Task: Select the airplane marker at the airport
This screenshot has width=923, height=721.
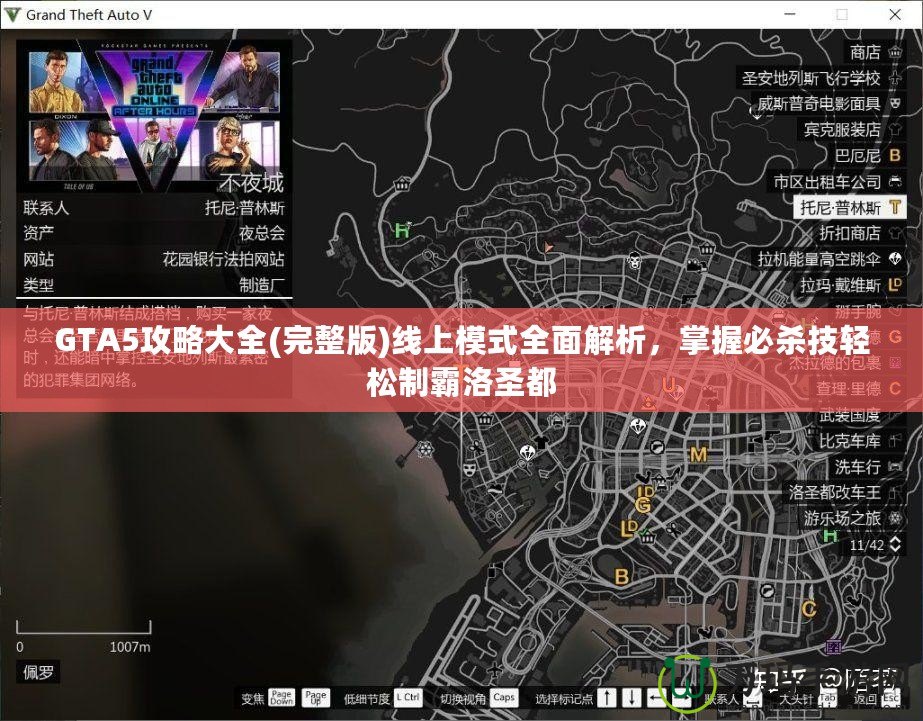Action: coord(496,670)
